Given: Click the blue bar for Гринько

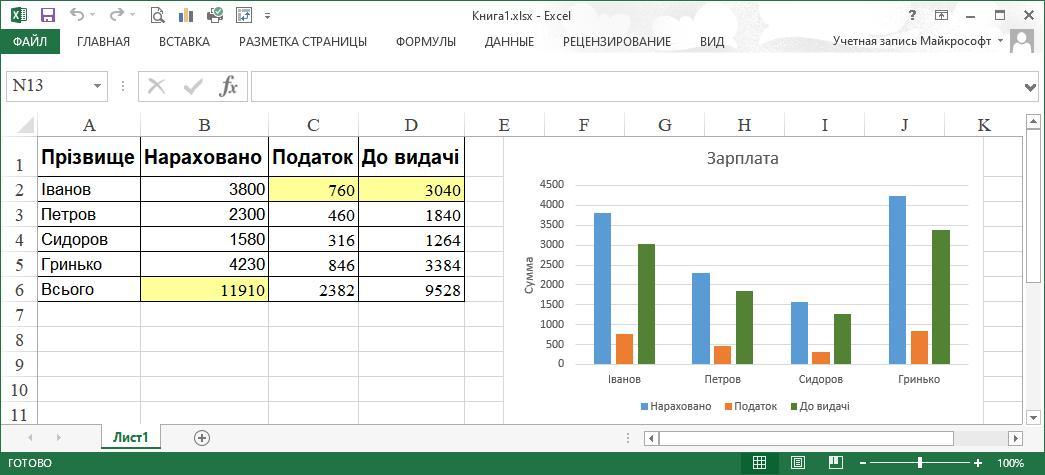Looking at the screenshot, I should (898, 280).
